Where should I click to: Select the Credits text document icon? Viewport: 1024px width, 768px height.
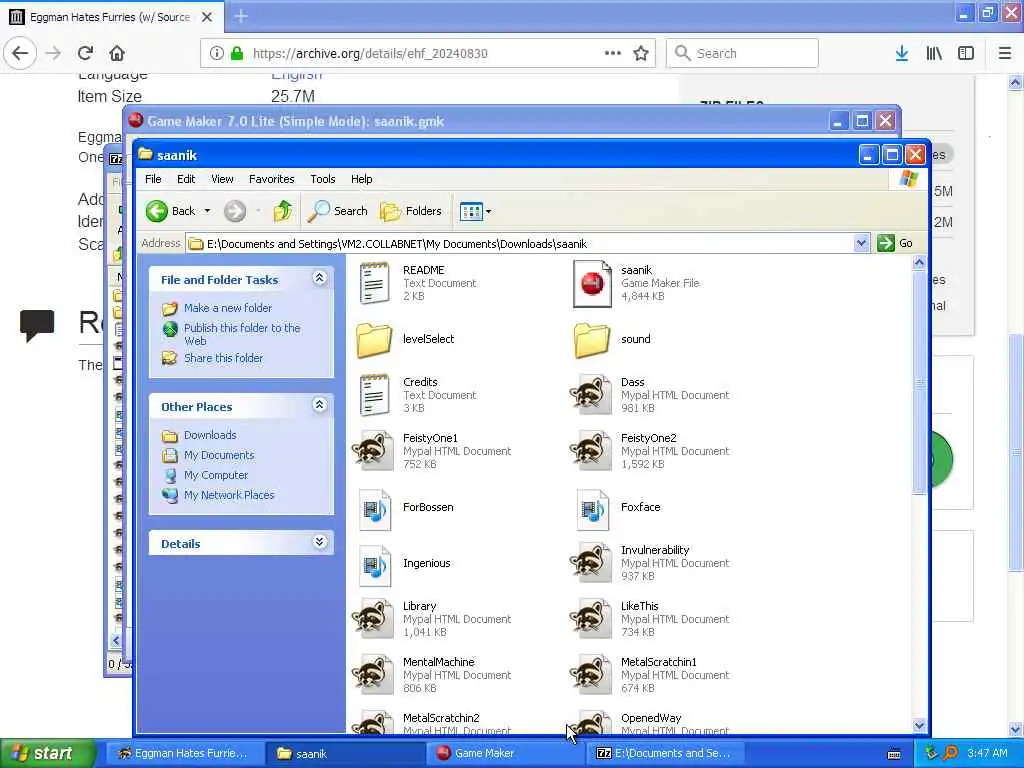374,394
